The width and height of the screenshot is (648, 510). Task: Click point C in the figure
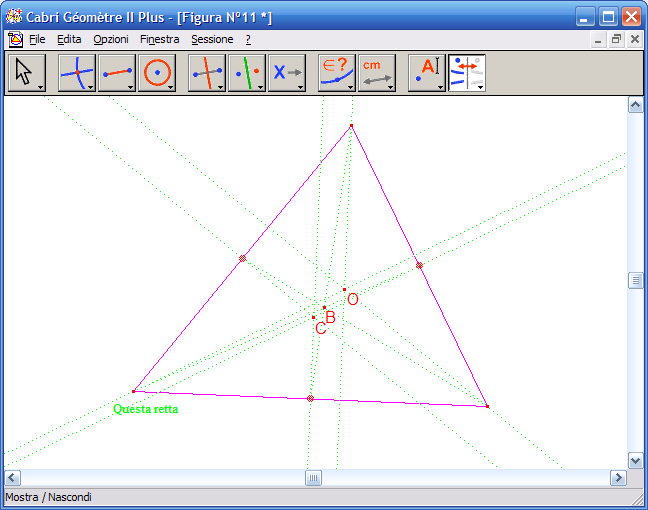pyautogui.click(x=314, y=317)
